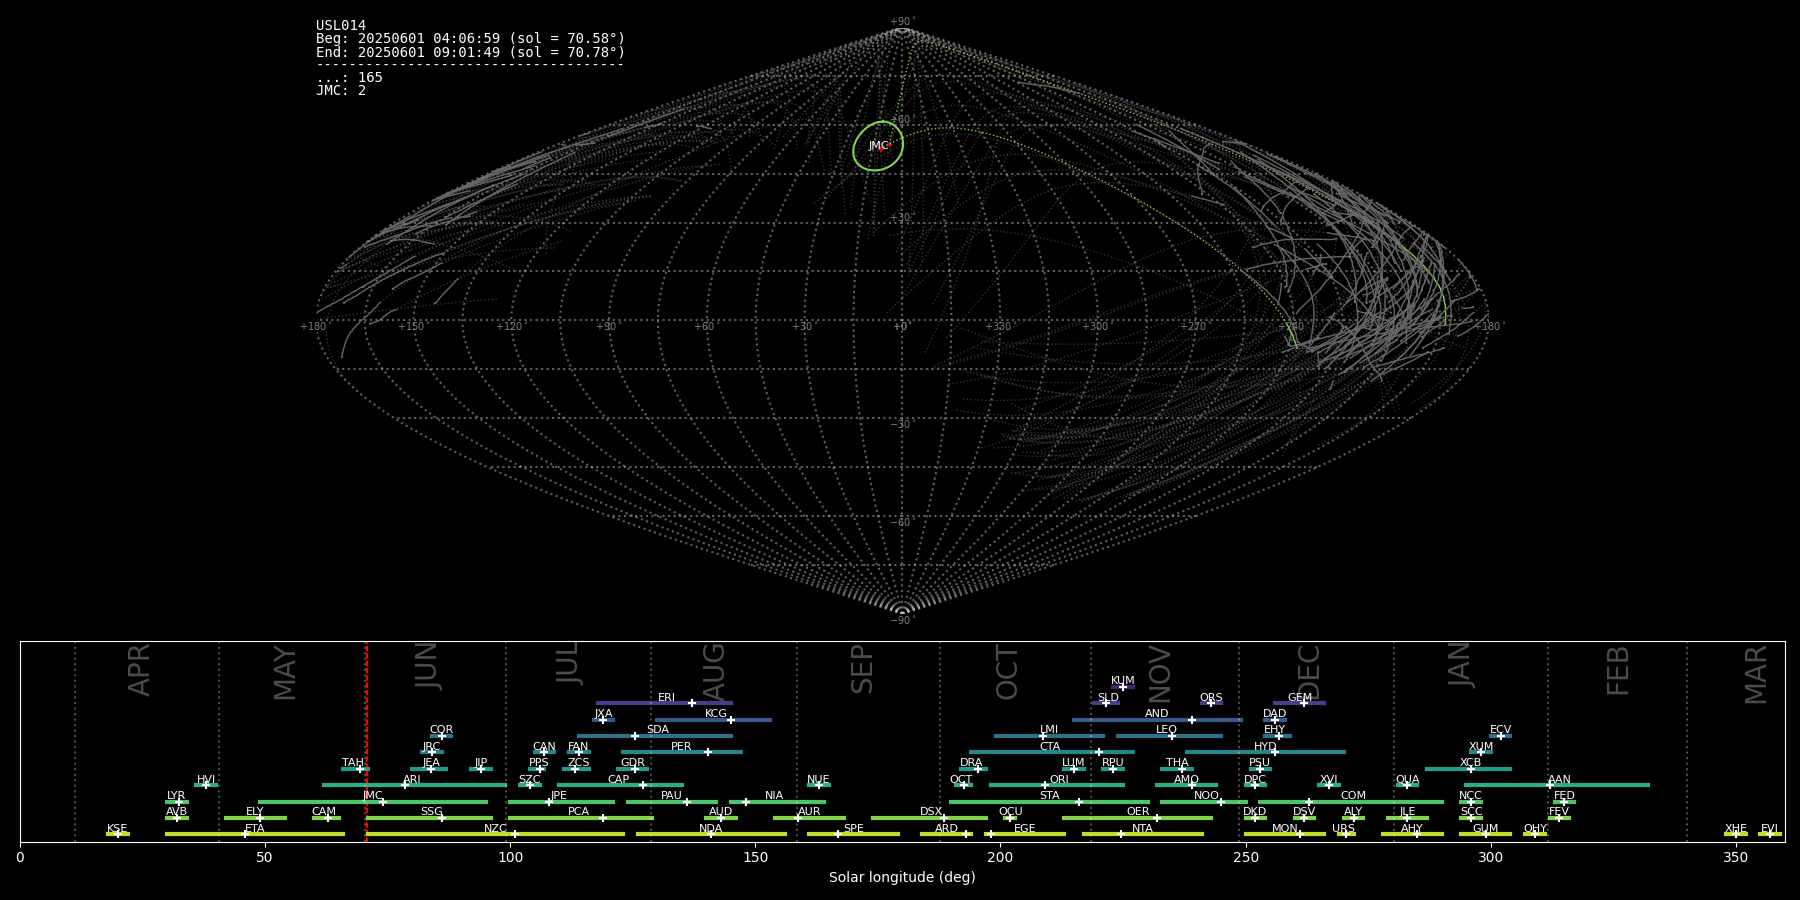Click the NZC shower label
The height and width of the screenshot is (900, 1800).
(x=495, y=829)
